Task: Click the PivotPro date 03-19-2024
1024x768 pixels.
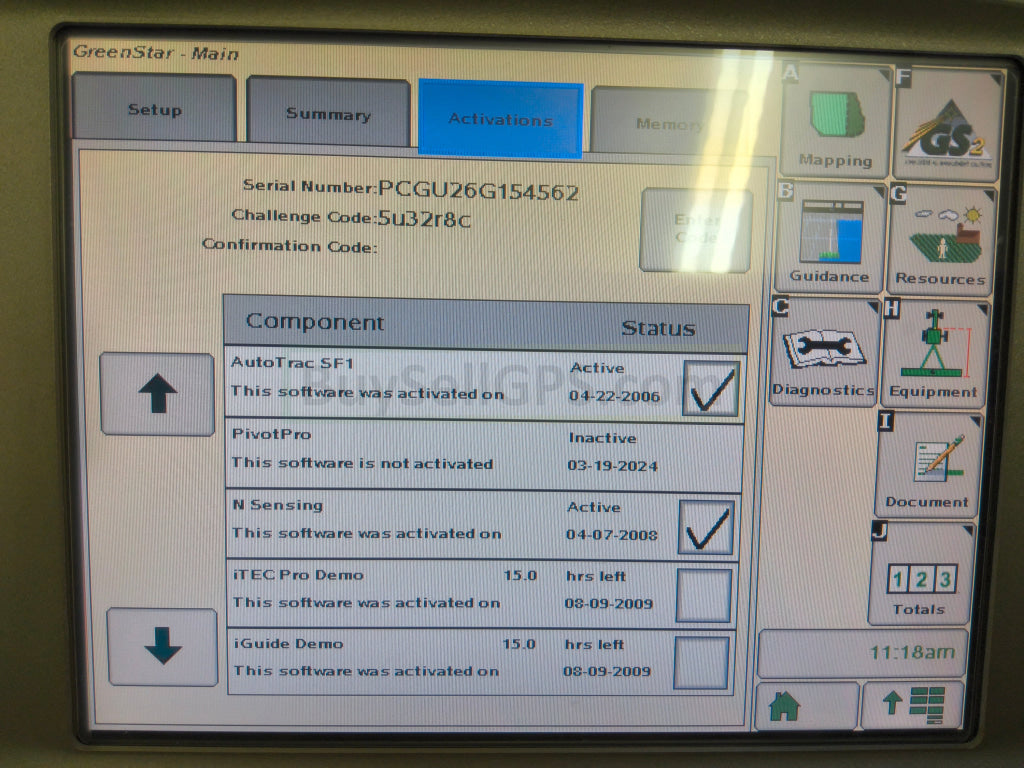Action: point(612,466)
